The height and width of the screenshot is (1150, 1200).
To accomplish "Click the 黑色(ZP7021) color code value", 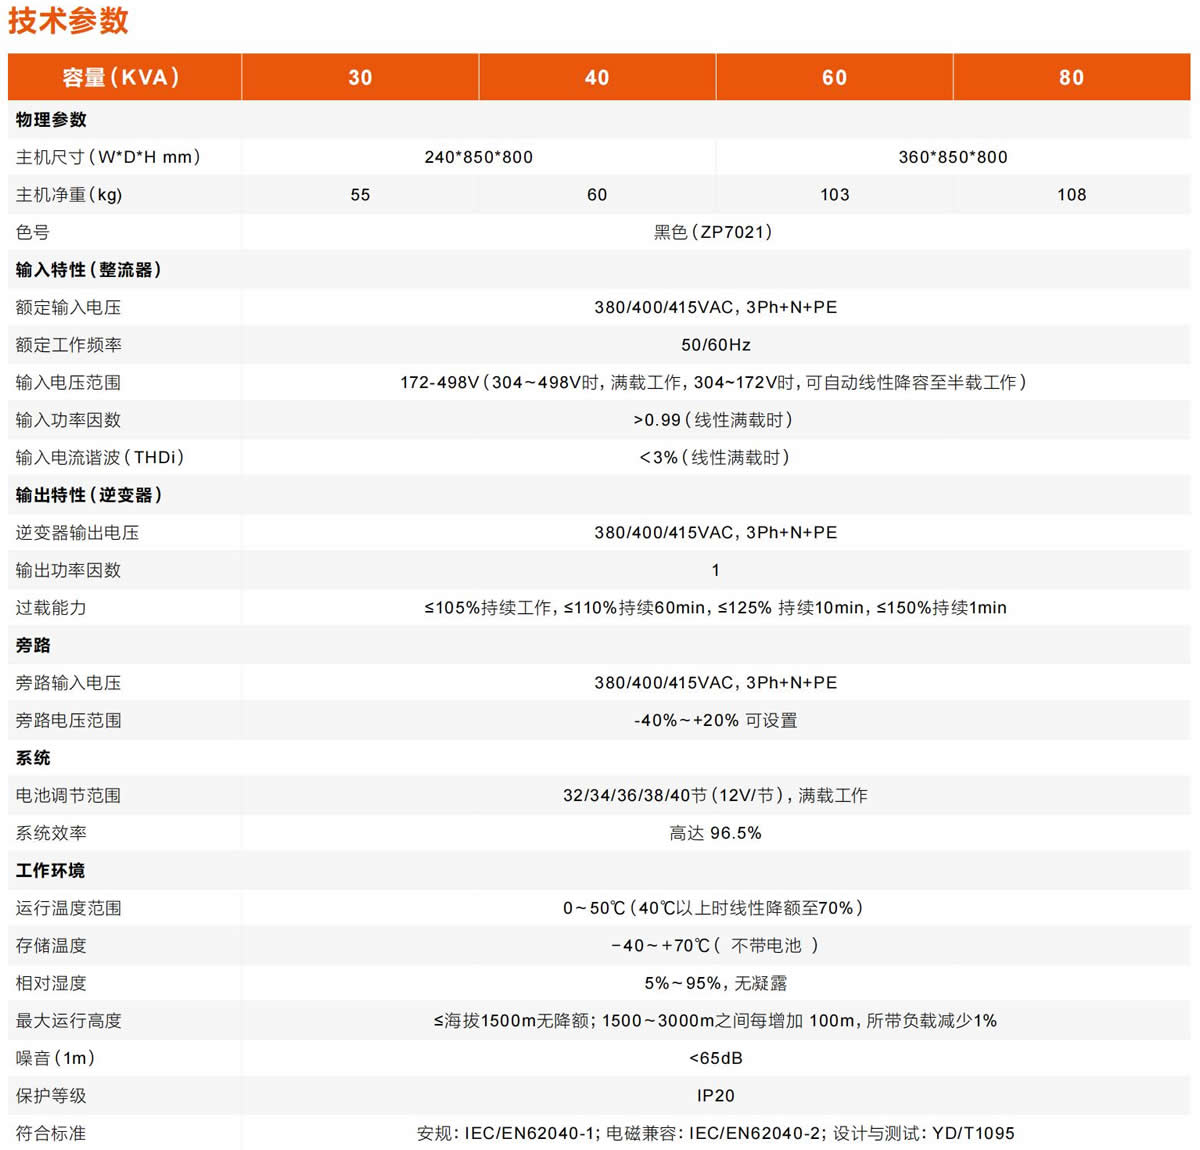I will (713, 232).
